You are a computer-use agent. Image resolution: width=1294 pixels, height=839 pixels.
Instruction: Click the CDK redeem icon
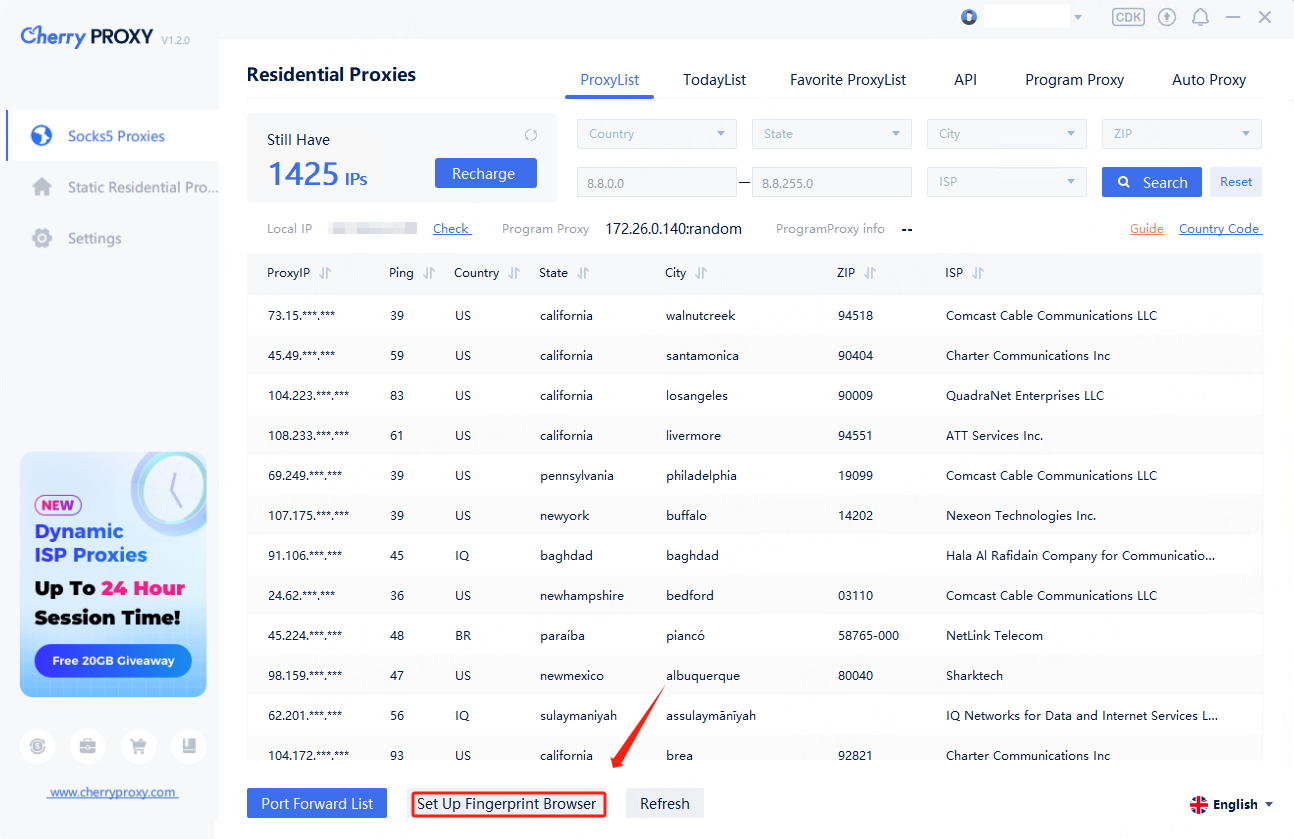[x=1128, y=17]
